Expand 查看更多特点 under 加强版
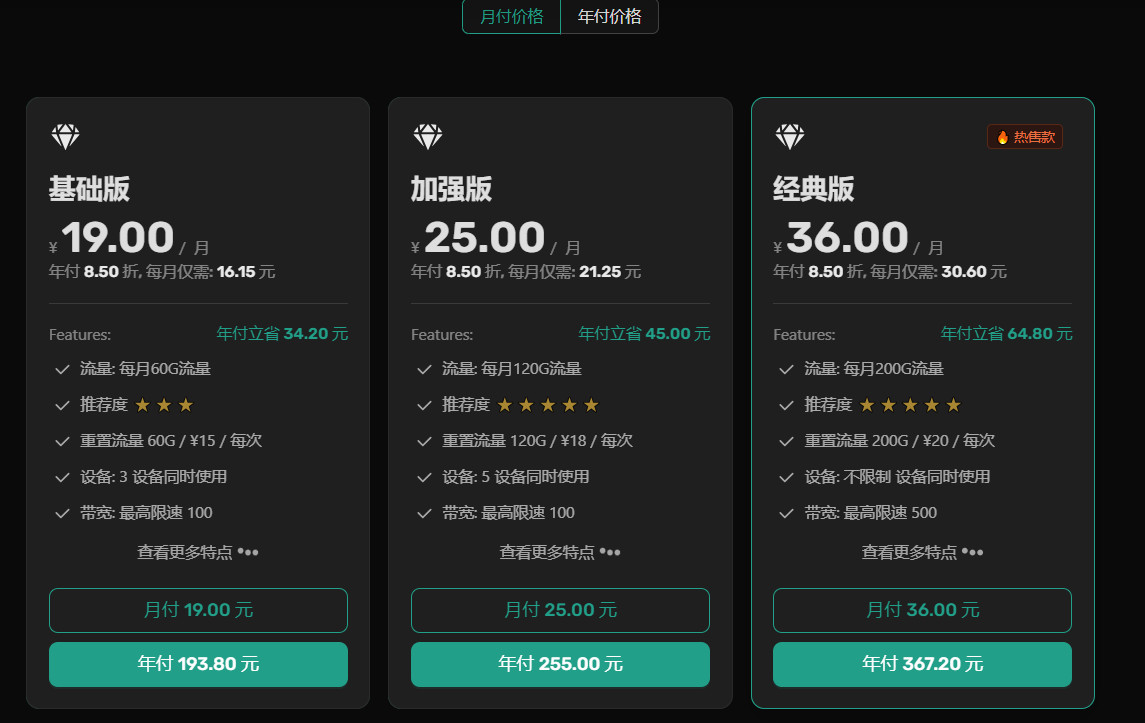This screenshot has height=723, width=1145. 560,551
